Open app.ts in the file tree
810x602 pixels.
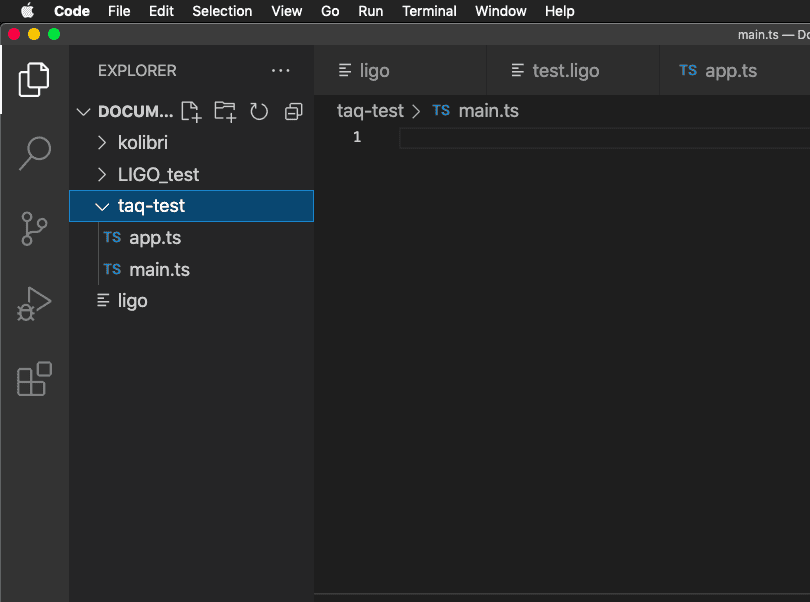pos(155,238)
